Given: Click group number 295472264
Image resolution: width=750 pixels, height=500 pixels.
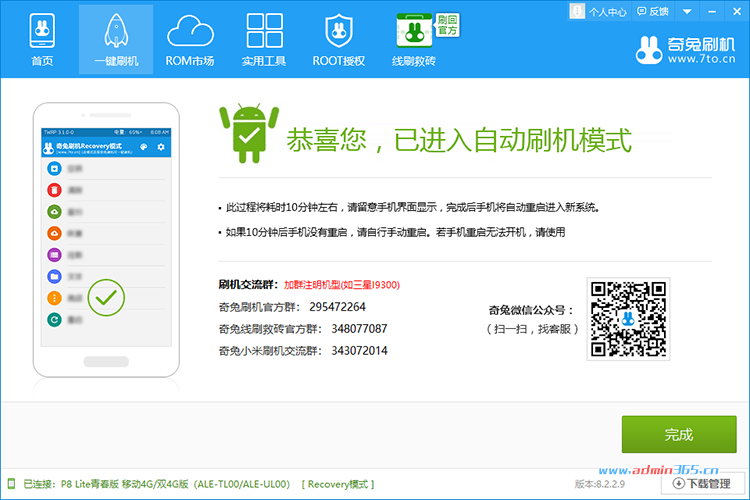Looking at the screenshot, I should [337, 307].
